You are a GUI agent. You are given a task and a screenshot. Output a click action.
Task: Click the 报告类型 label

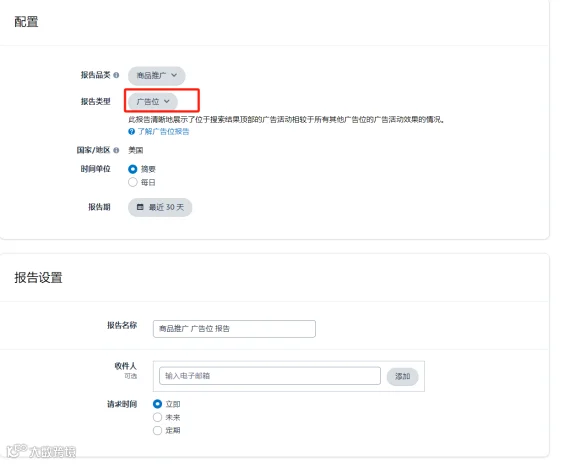(x=95, y=101)
